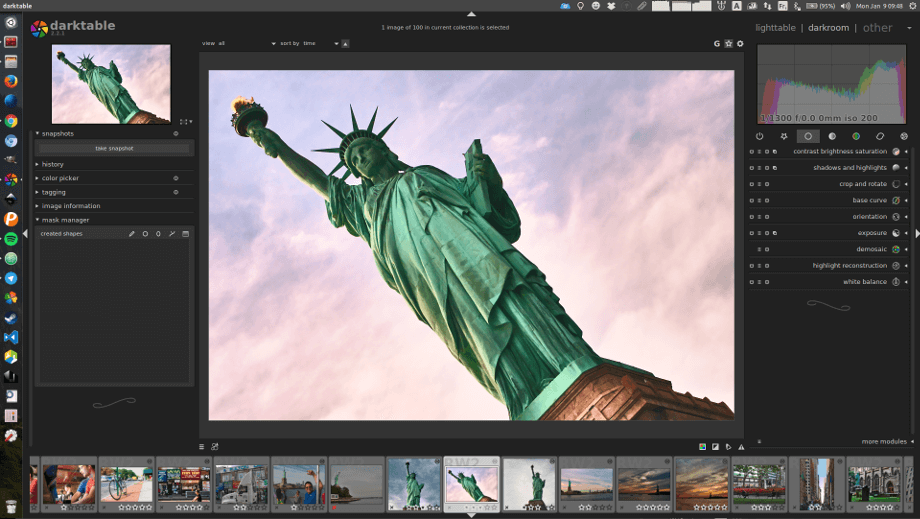Add a gradient shape in mask manager
Viewport: 920px width, 519px height.
point(185,233)
